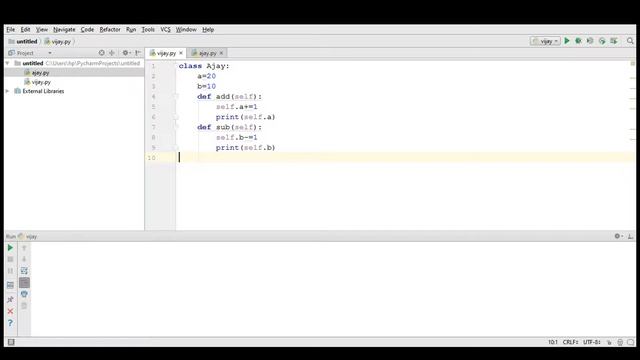Click code line 'def add(self):'
The height and width of the screenshot is (360, 640).
[x=229, y=97]
